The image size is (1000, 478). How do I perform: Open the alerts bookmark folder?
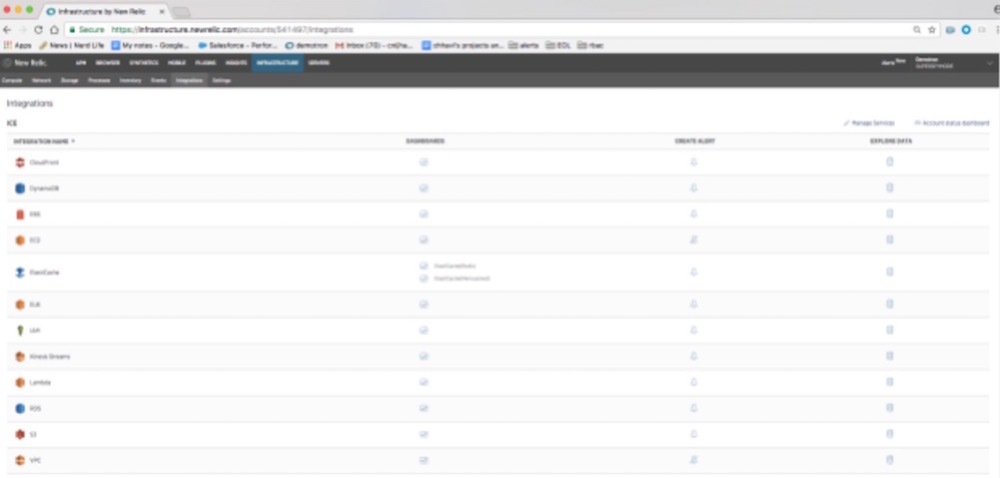coord(524,45)
